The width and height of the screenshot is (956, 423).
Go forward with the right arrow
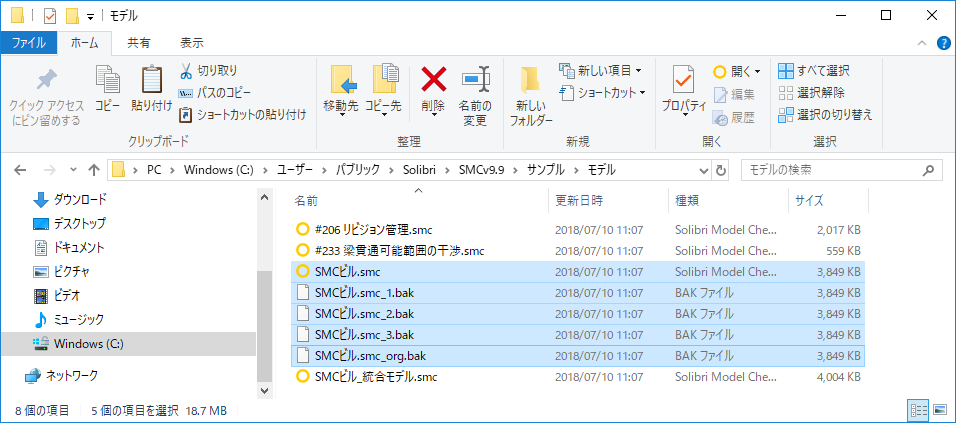tap(51, 170)
